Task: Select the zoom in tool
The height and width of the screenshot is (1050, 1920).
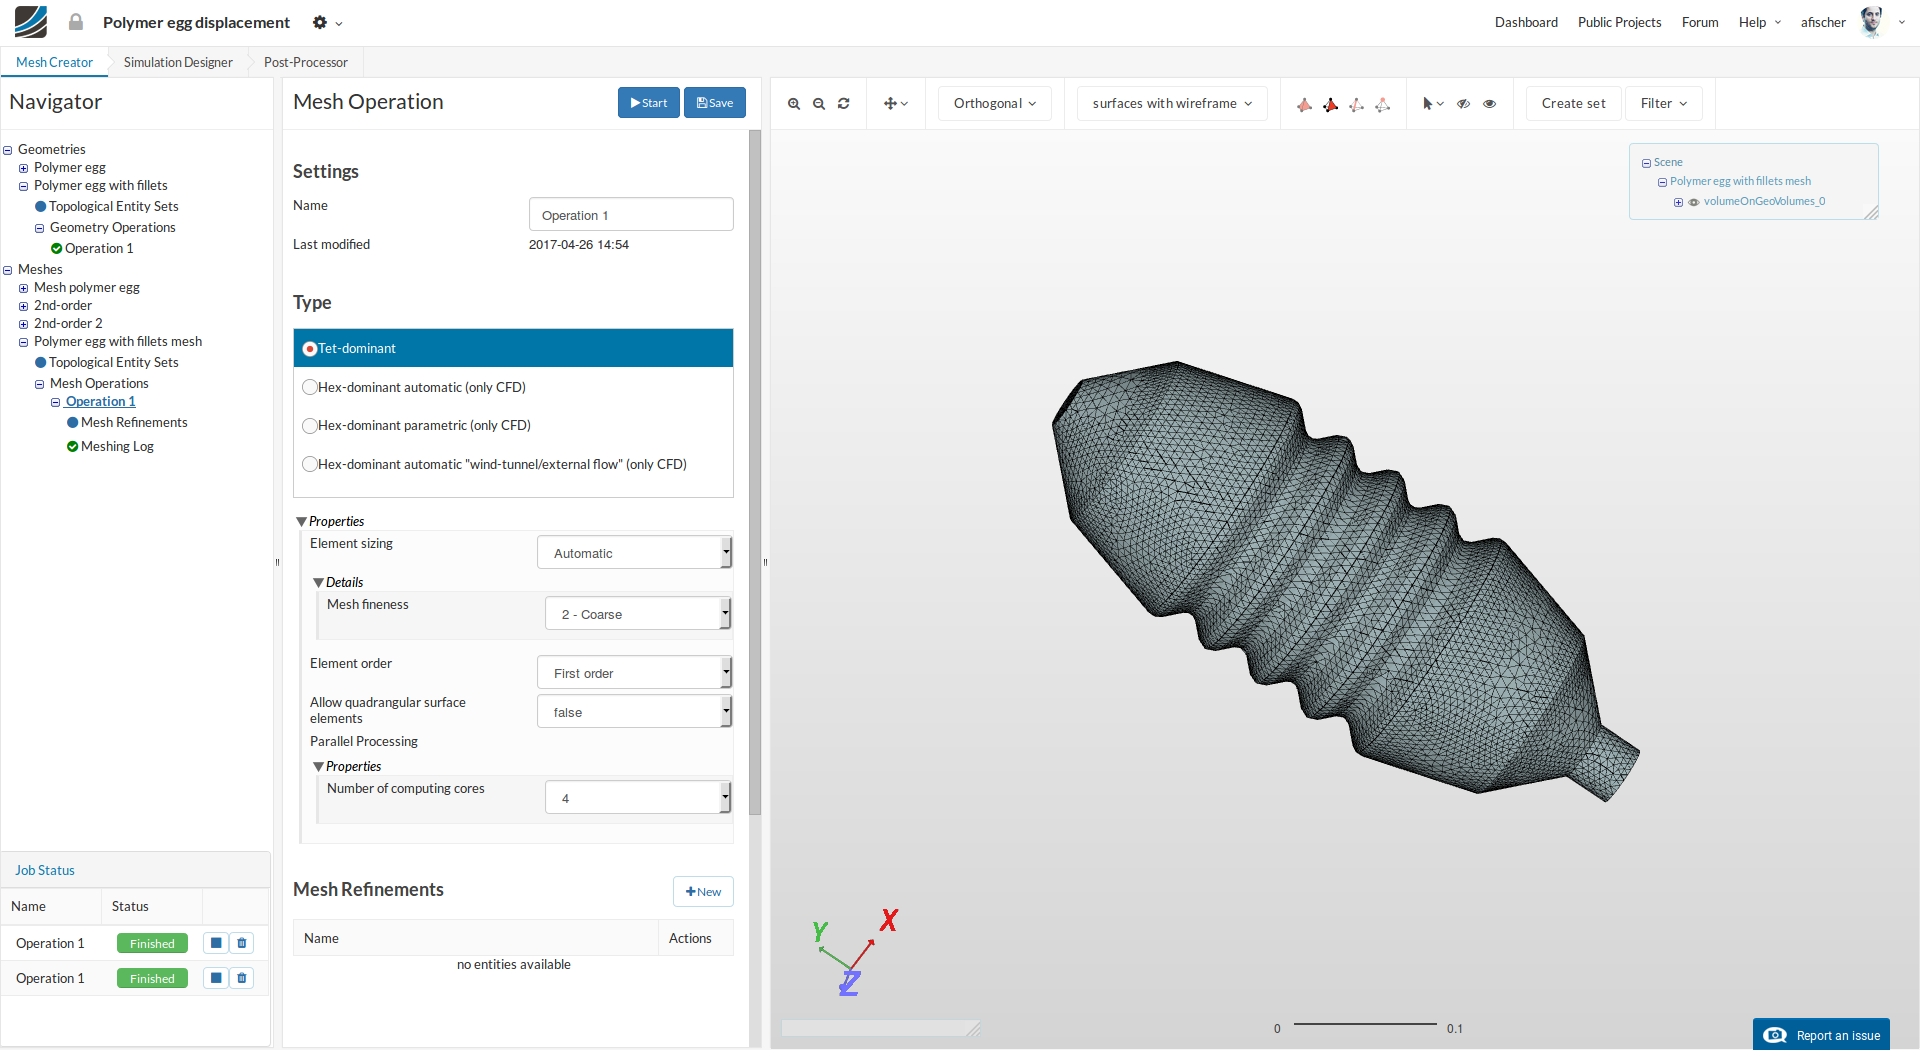Action: [x=794, y=103]
